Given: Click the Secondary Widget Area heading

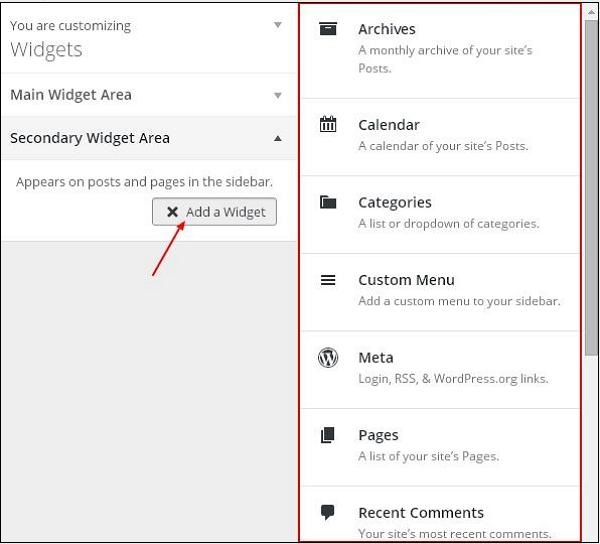Looking at the screenshot, I should click(90, 138).
